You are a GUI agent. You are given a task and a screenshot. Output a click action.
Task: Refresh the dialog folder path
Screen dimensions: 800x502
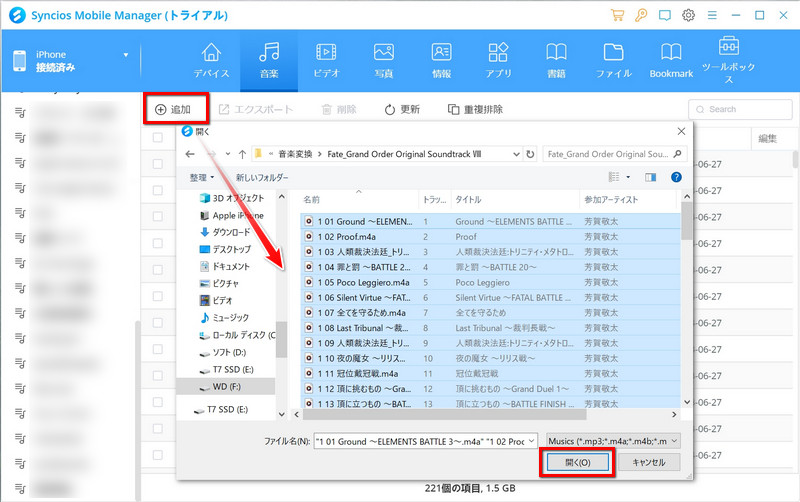531,154
